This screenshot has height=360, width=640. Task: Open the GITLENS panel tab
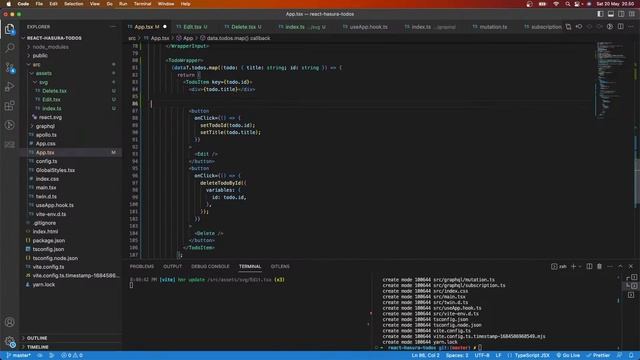[x=280, y=267]
